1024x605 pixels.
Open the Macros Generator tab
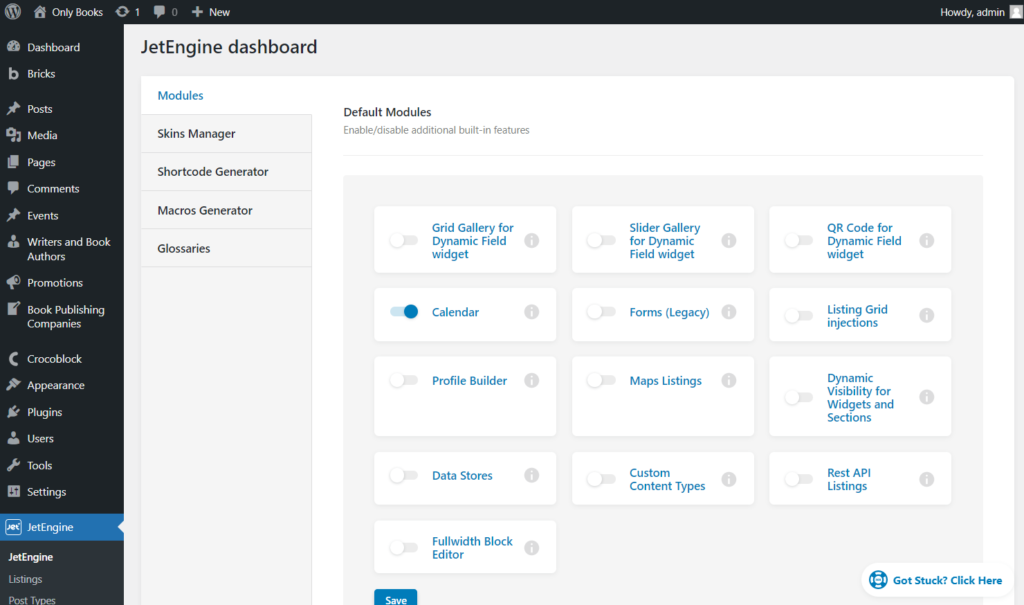pyautogui.click(x=226, y=210)
